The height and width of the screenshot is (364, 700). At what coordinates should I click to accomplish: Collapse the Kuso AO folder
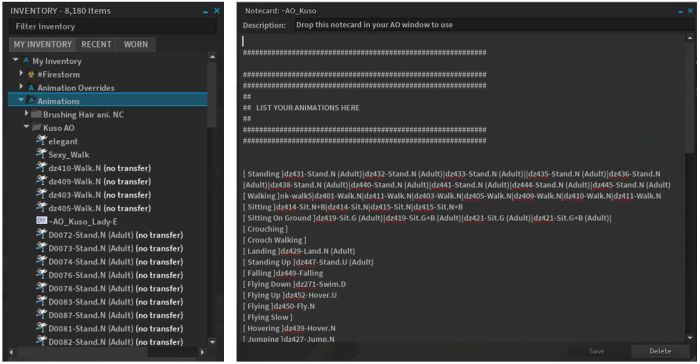pos(26,126)
